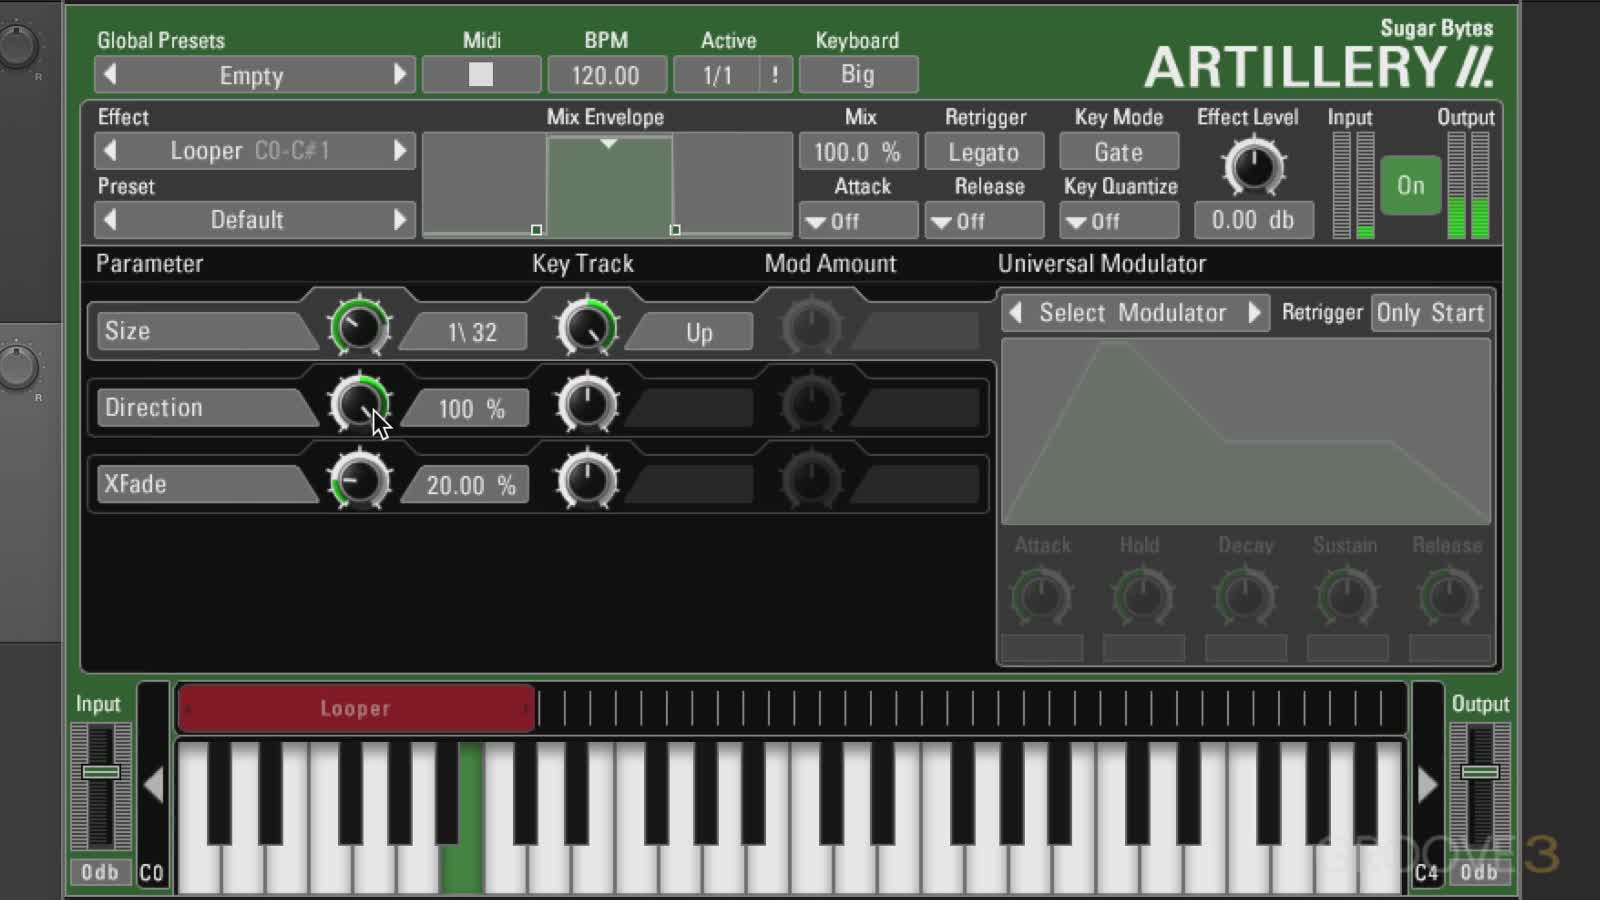Toggle the Midi square indicator
The width and height of the screenshot is (1600, 900).
481,75
